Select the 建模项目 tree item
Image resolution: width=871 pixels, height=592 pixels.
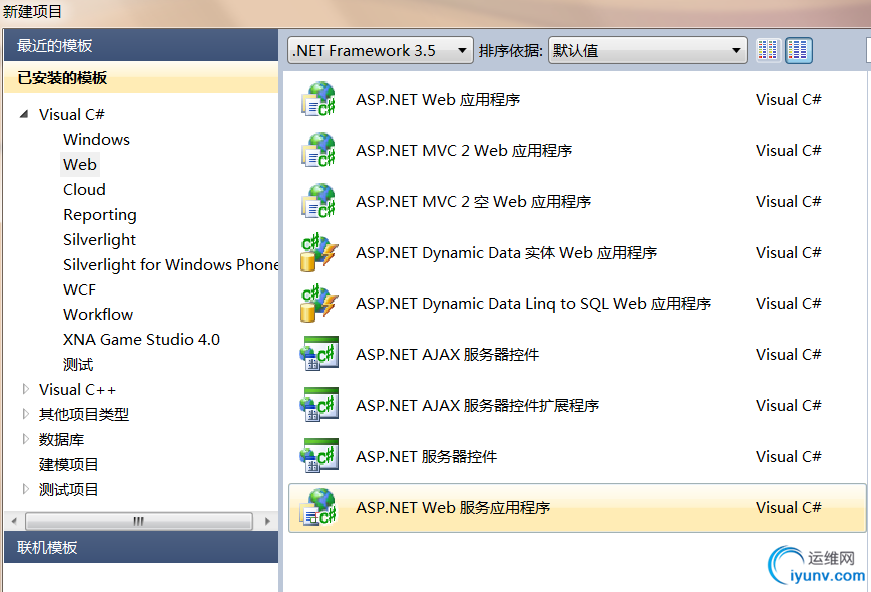coord(68,464)
